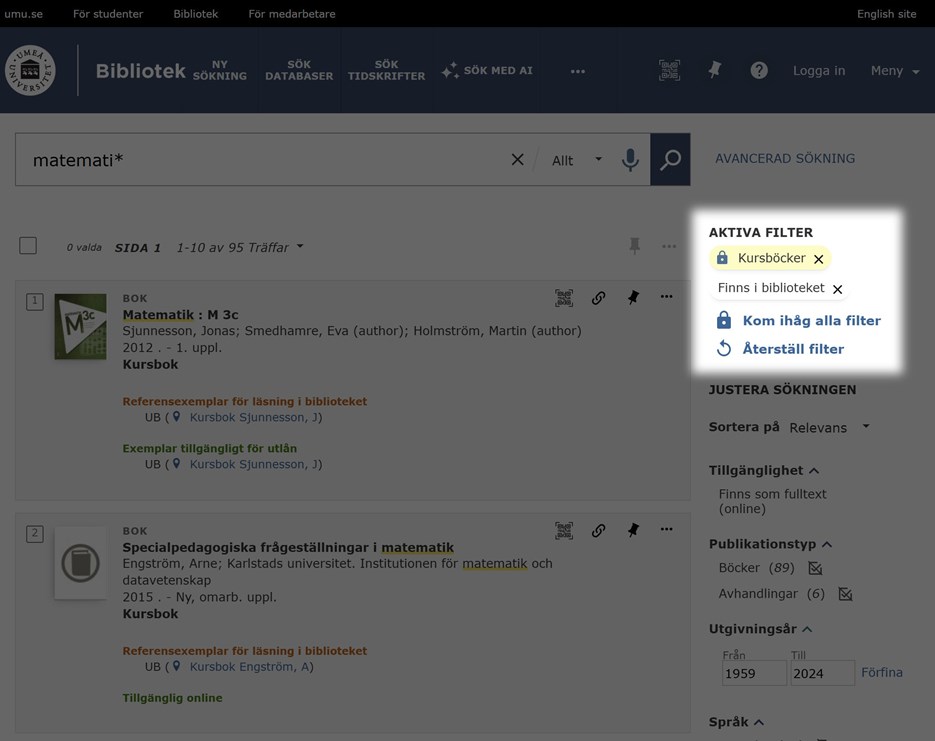935x741 pixels.
Task: Tick the select all results checkbox
Action: pos(28,246)
